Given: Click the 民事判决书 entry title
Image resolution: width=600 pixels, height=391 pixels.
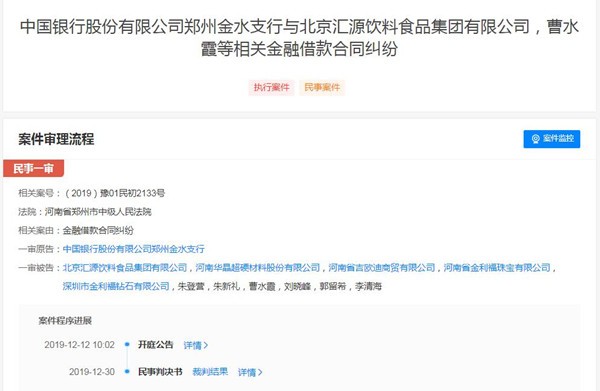Looking at the screenshot, I should [x=160, y=371].
